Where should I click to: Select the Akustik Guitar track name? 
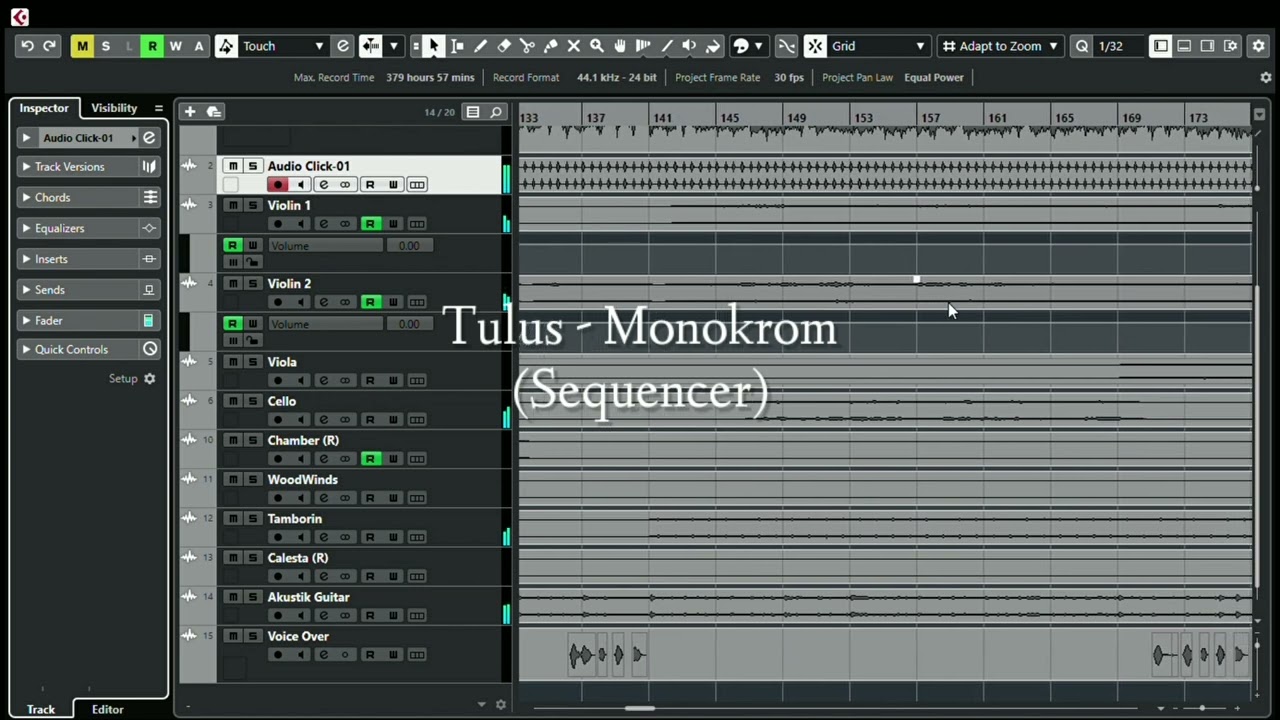pos(308,597)
